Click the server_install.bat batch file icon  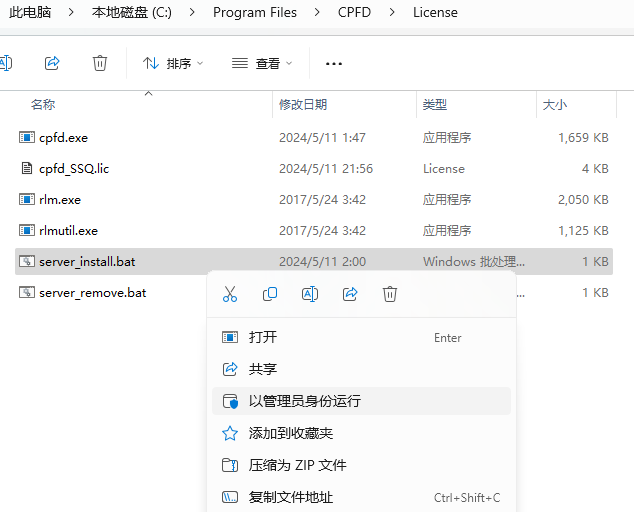(27, 261)
